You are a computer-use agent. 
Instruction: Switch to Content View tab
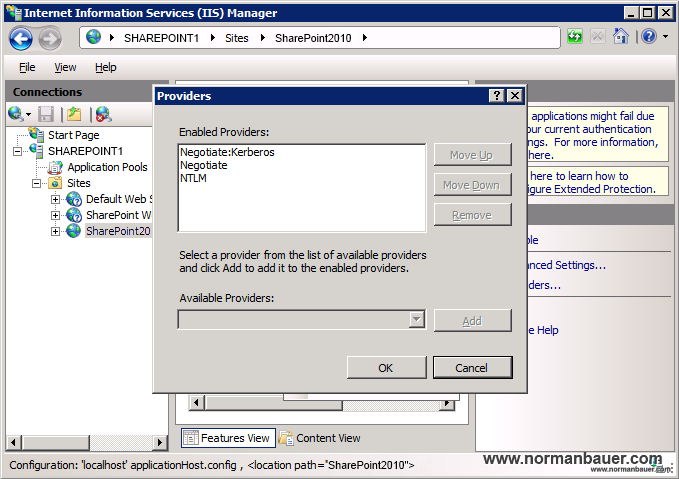[320, 438]
